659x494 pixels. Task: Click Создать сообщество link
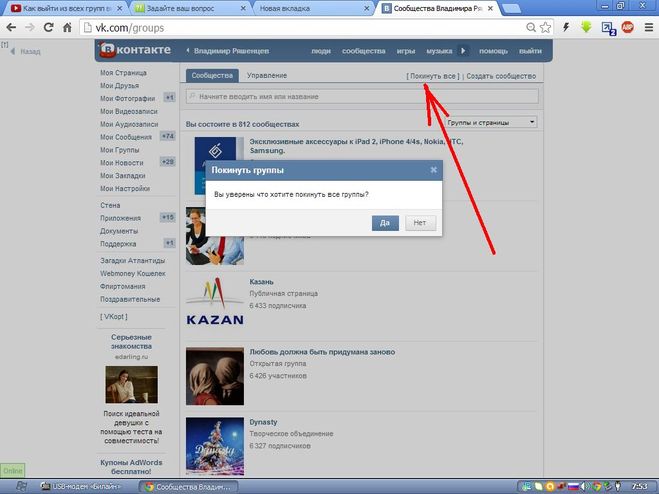501,76
